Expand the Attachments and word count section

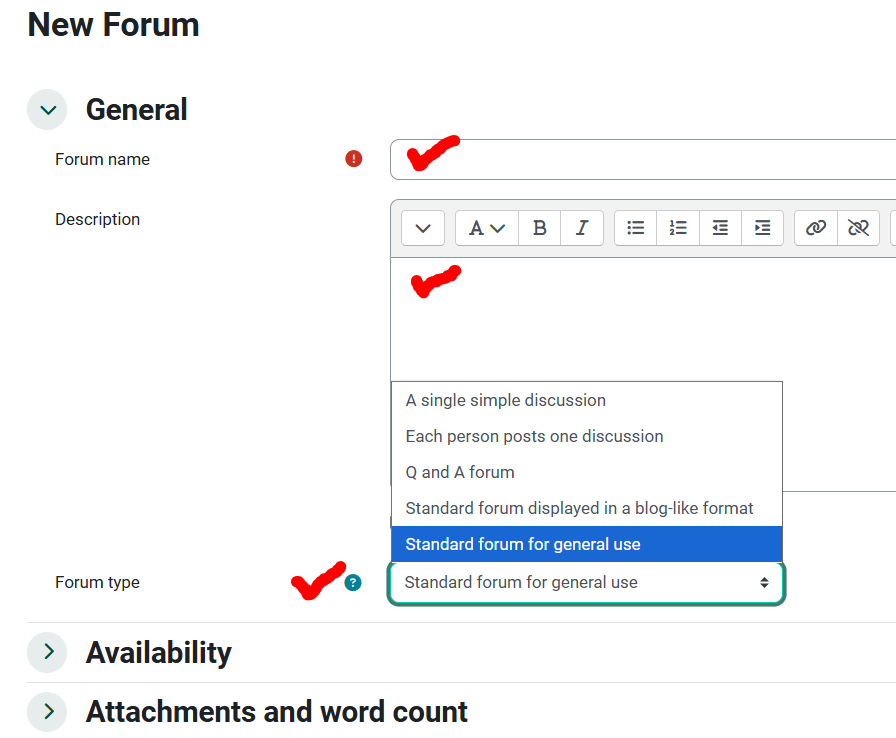click(47, 712)
